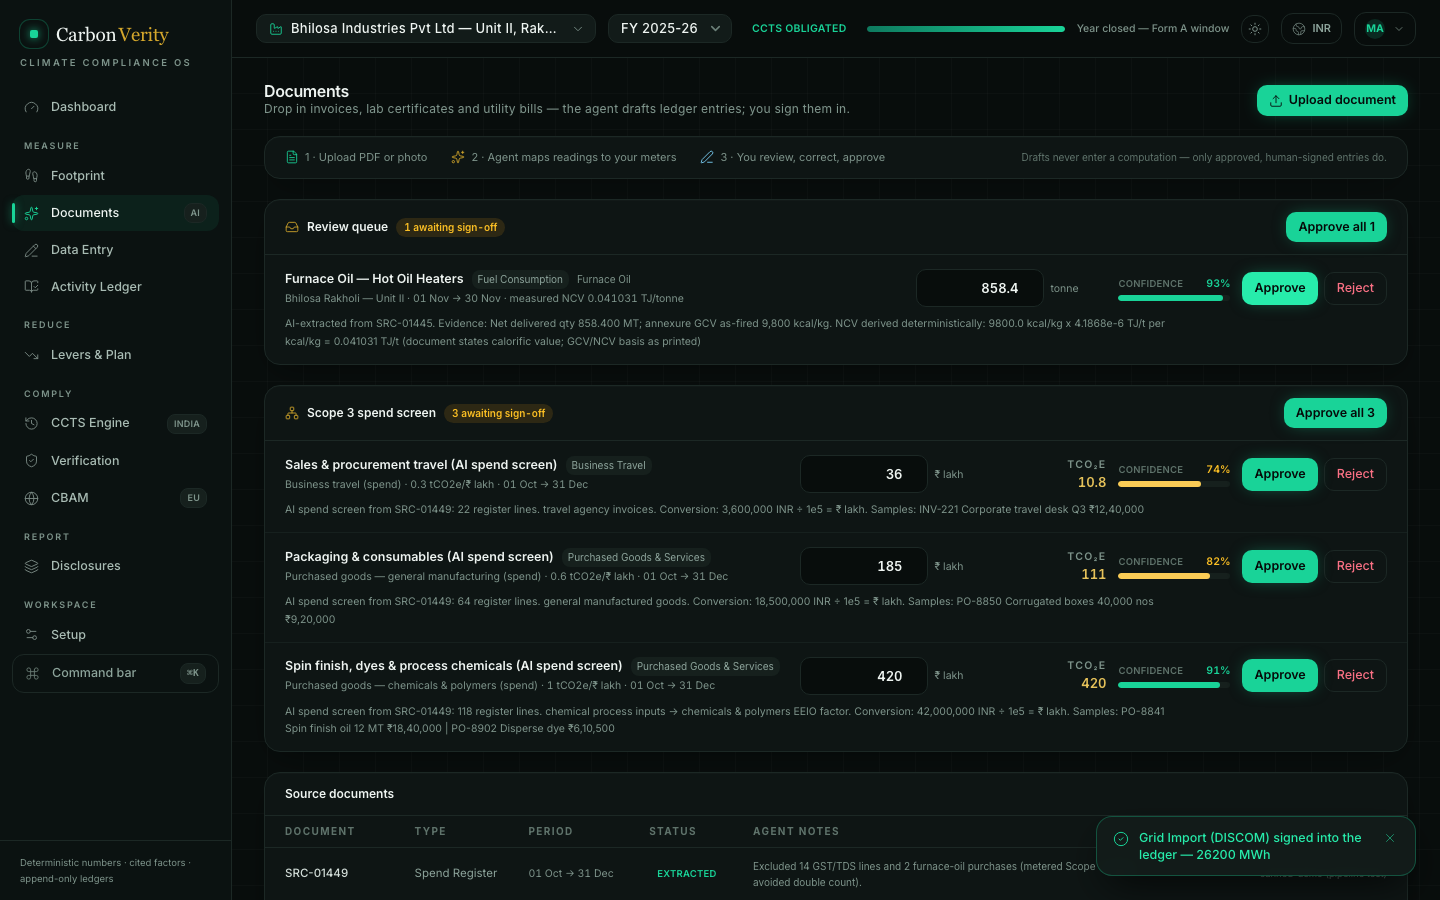This screenshot has width=1440, height=900.
Task: Edit the Furnace Oil 858.4 tonne field
Action: [980, 288]
